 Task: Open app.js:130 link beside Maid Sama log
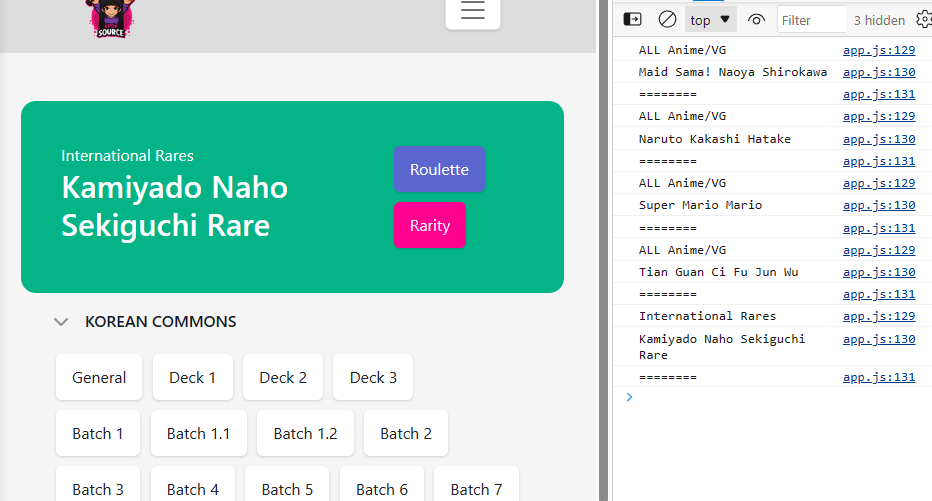click(x=879, y=72)
